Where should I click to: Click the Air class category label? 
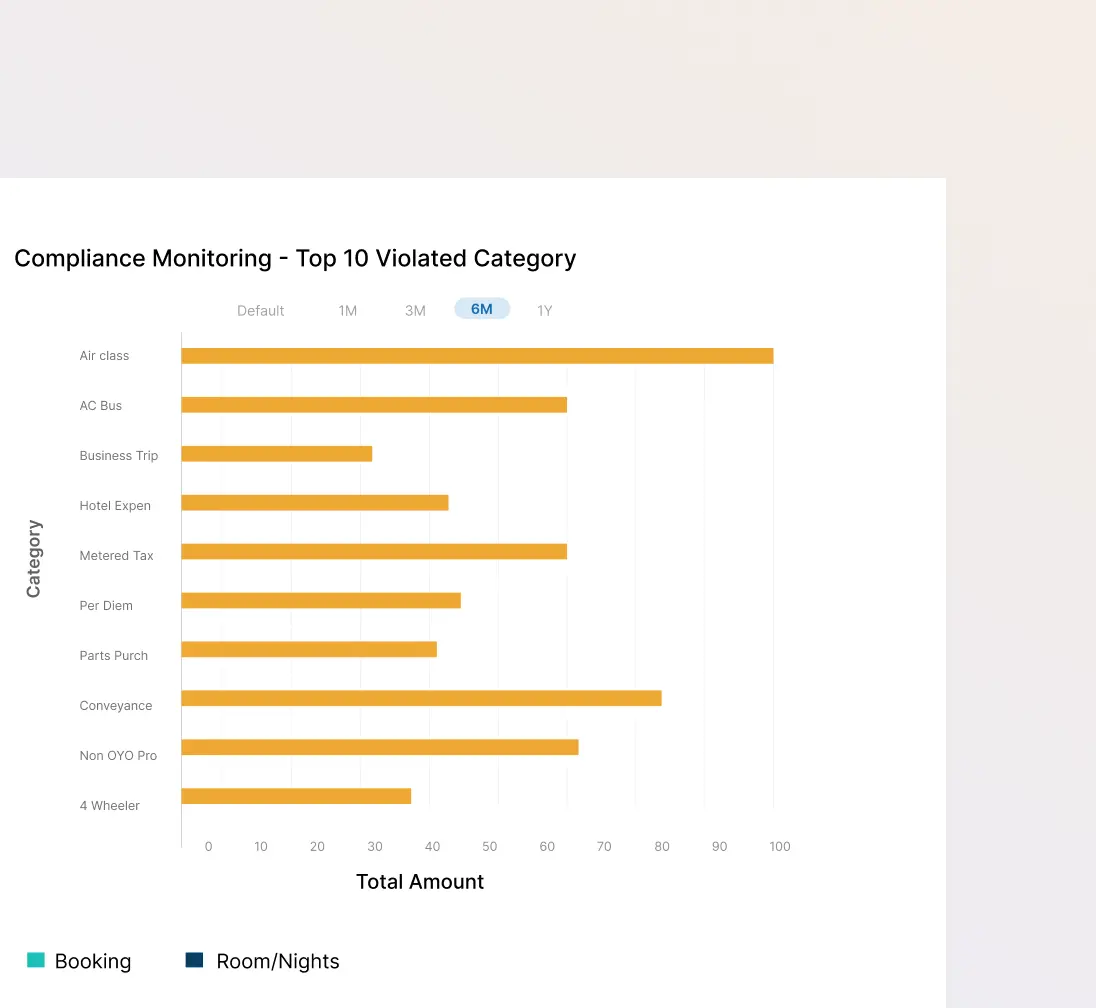[104, 356]
